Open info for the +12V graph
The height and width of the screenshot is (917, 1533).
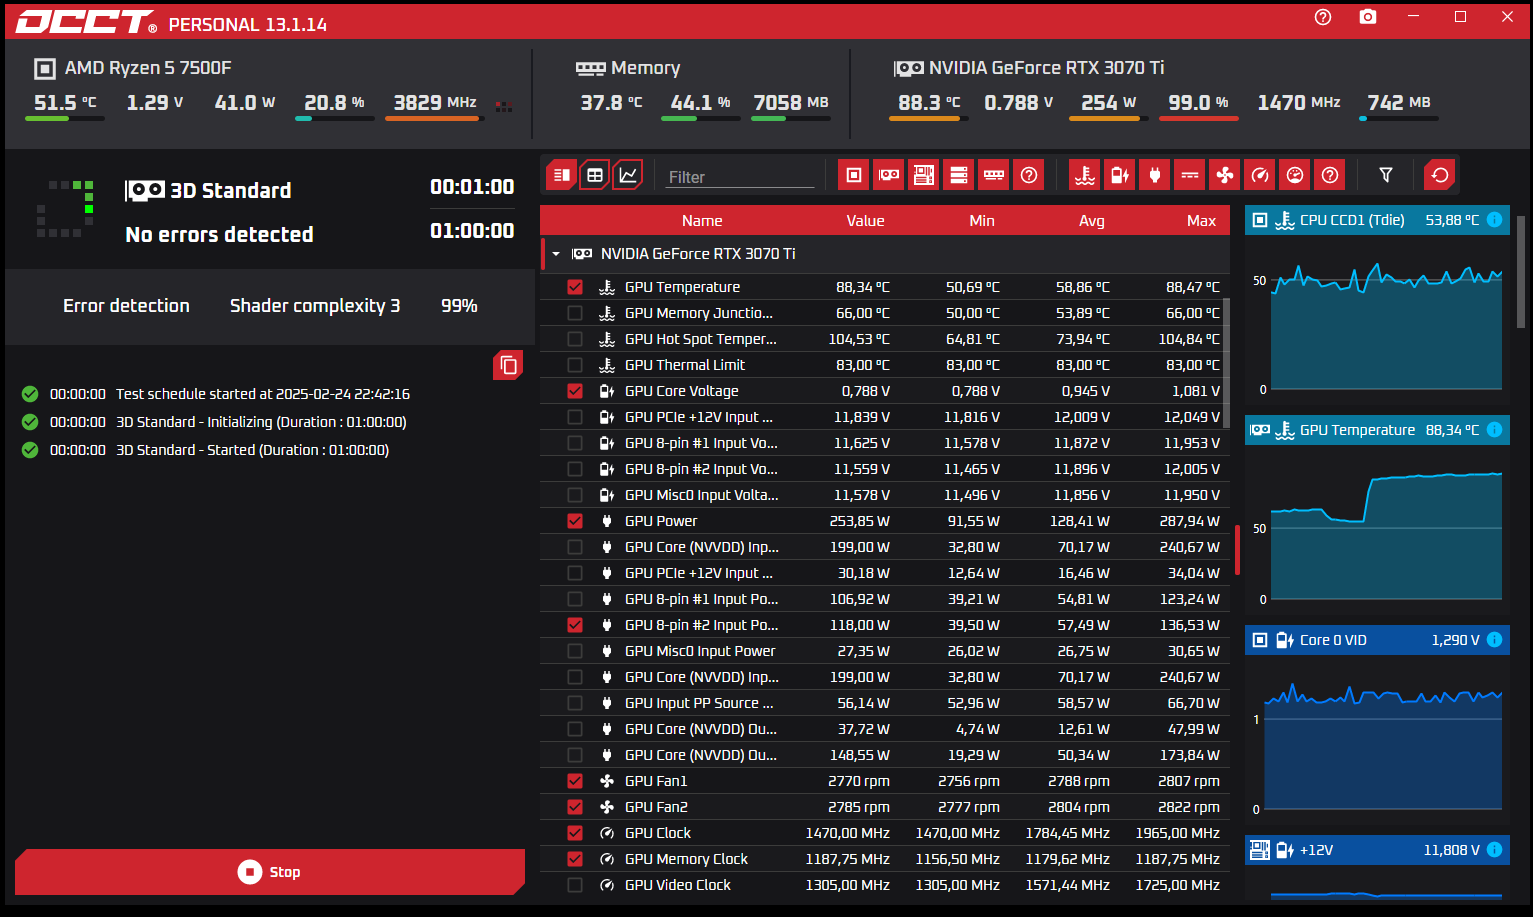coord(1494,850)
